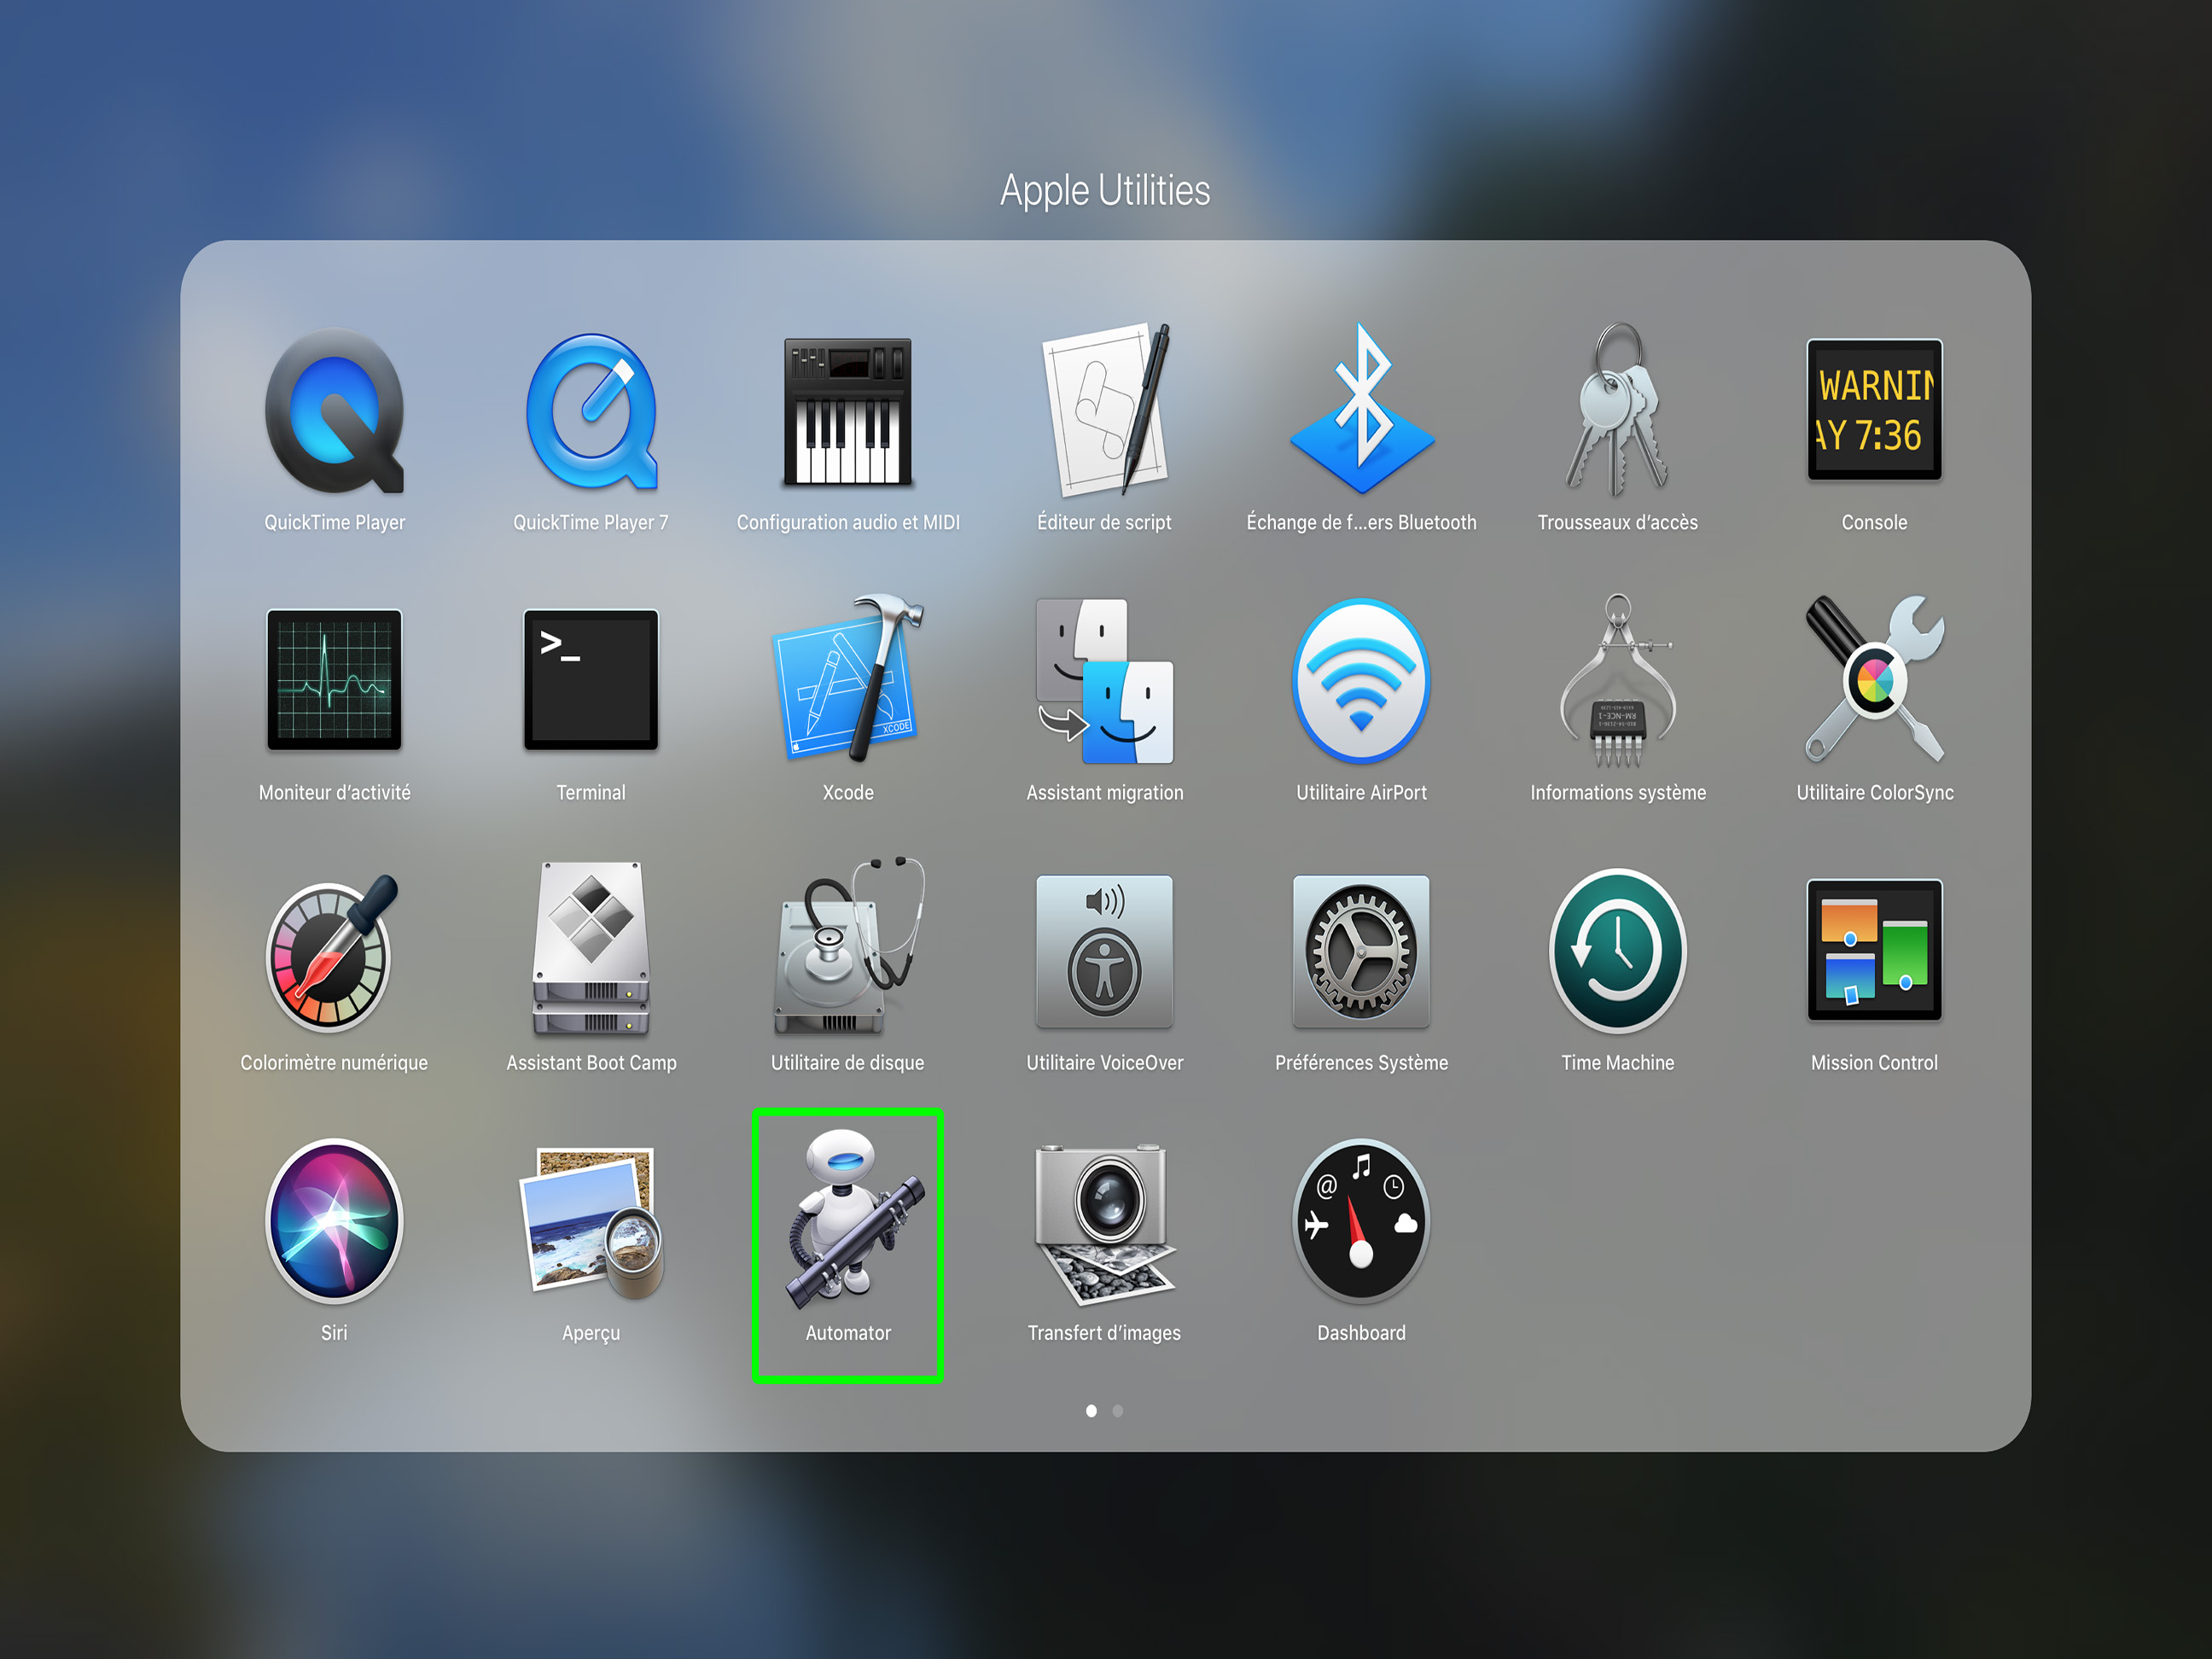Open Mission Control icon
The width and height of the screenshot is (2212, 1659).
(1874, 950)
